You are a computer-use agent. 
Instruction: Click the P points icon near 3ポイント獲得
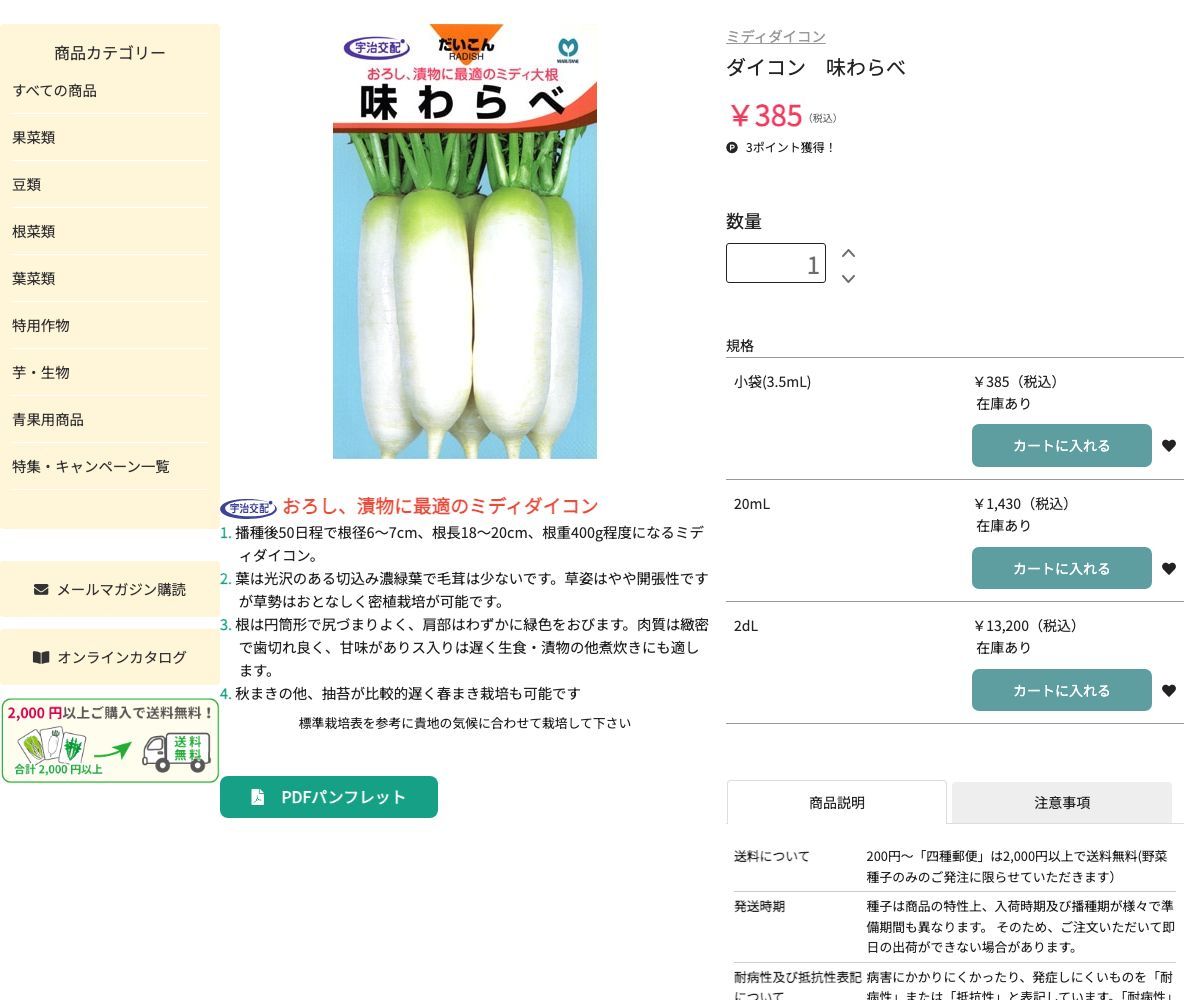tap(733, 147)
